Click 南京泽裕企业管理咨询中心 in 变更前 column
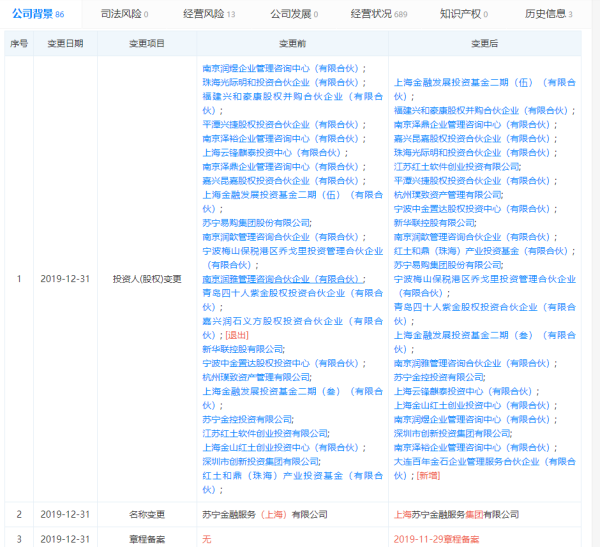The height and width of the screenshot is (547, 600). (280, 139)
